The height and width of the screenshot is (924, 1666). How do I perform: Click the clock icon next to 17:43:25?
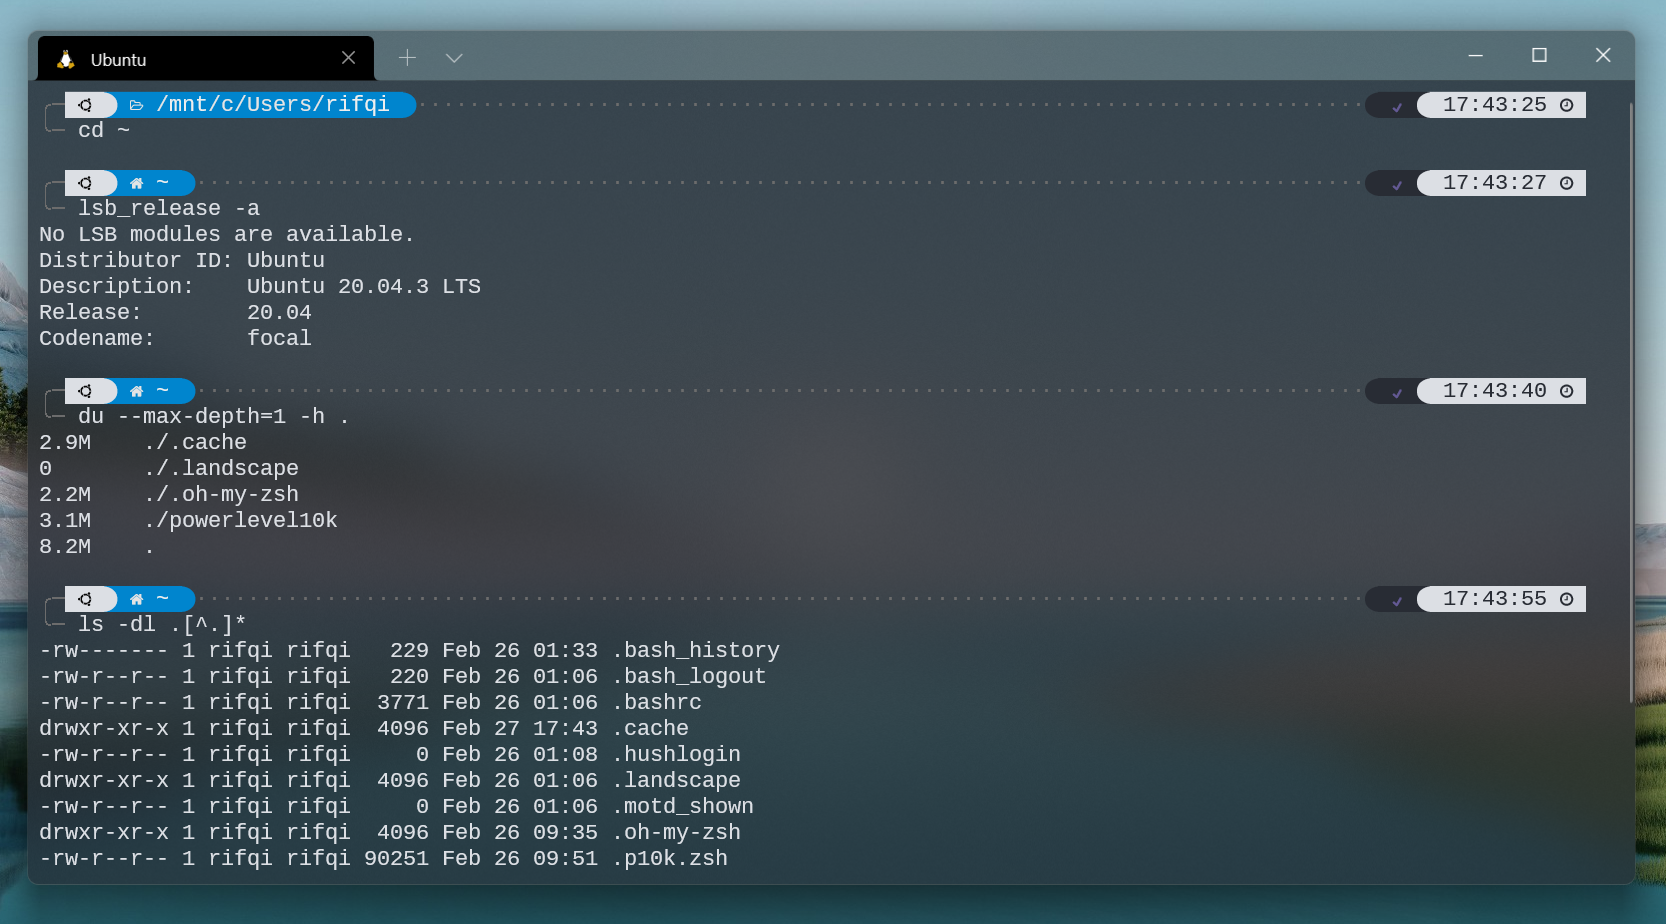(1567, 105)
